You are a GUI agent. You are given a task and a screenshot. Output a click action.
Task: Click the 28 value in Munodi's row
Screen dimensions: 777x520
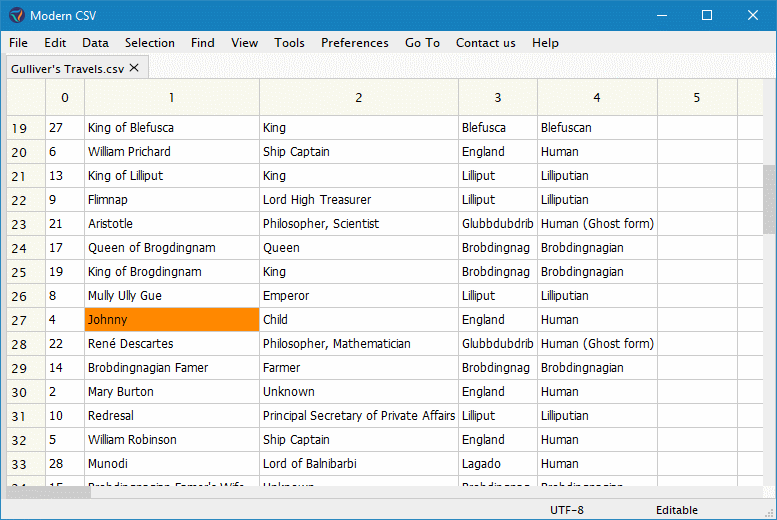65,464
